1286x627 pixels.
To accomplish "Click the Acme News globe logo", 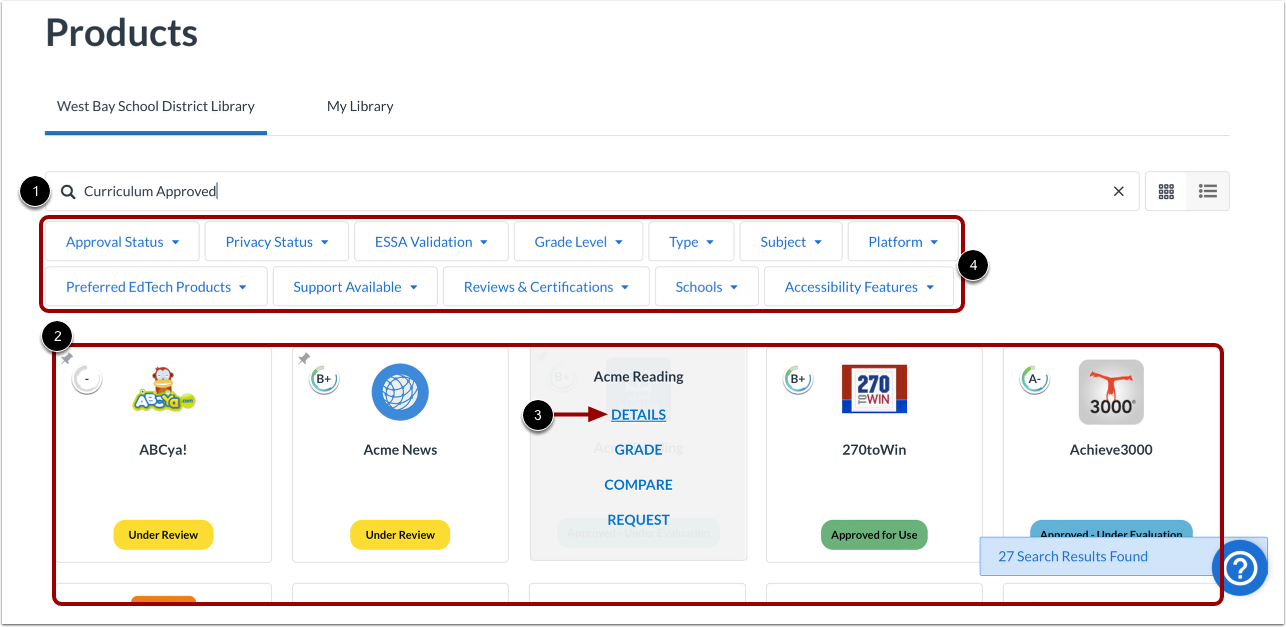I will click(x=400, y=394).
